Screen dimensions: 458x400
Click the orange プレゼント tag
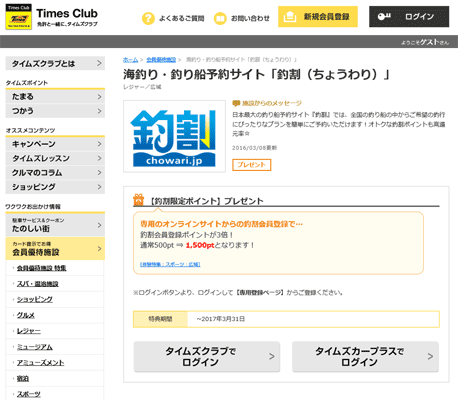(252, 165)
